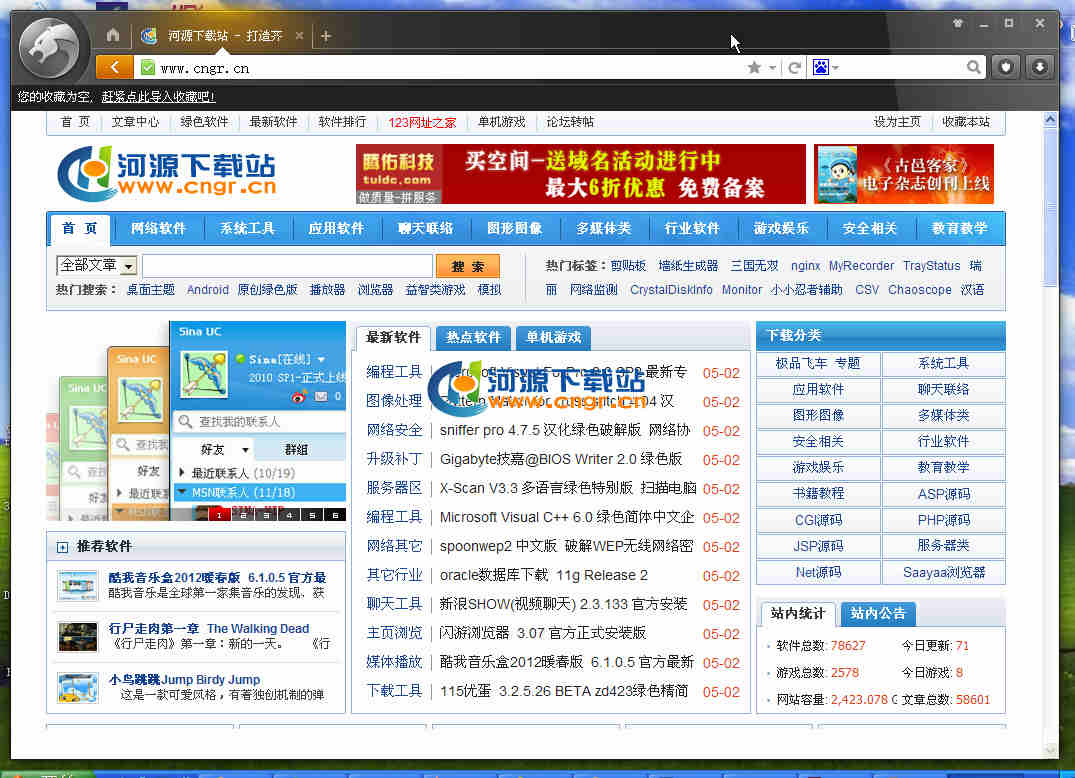This screenshot has height=778, width=1075.
Task: Select slide number 4 in banner
Action: 288,515
